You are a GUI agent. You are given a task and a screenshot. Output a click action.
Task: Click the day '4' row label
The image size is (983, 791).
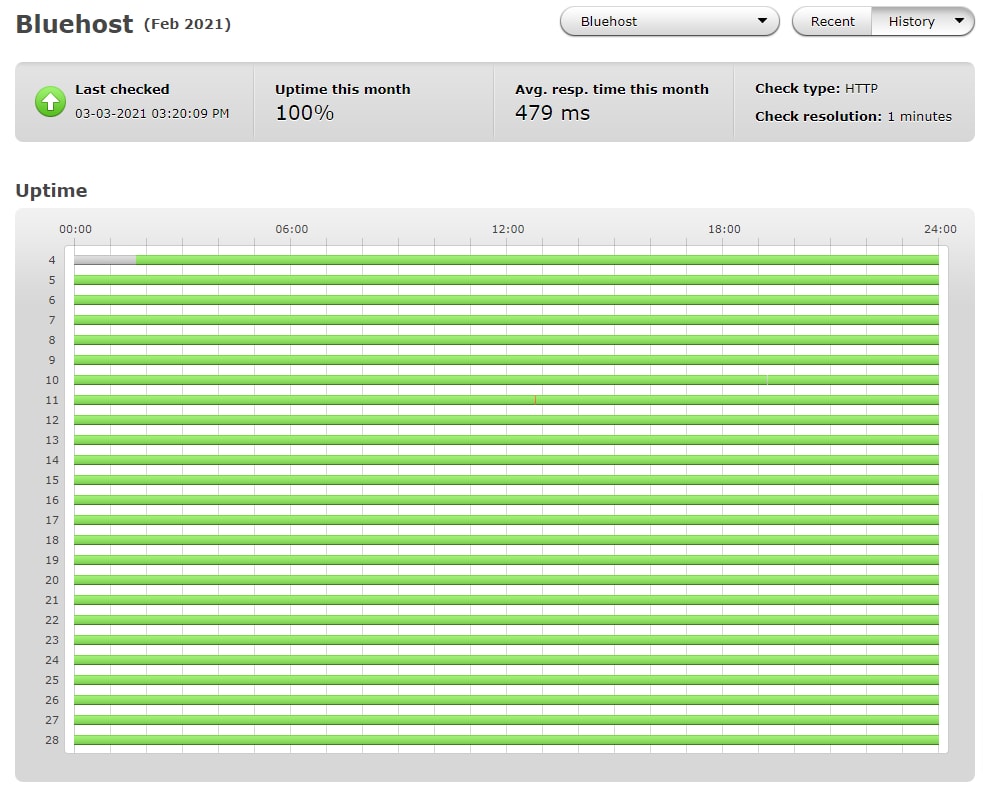tap(52, 260)
